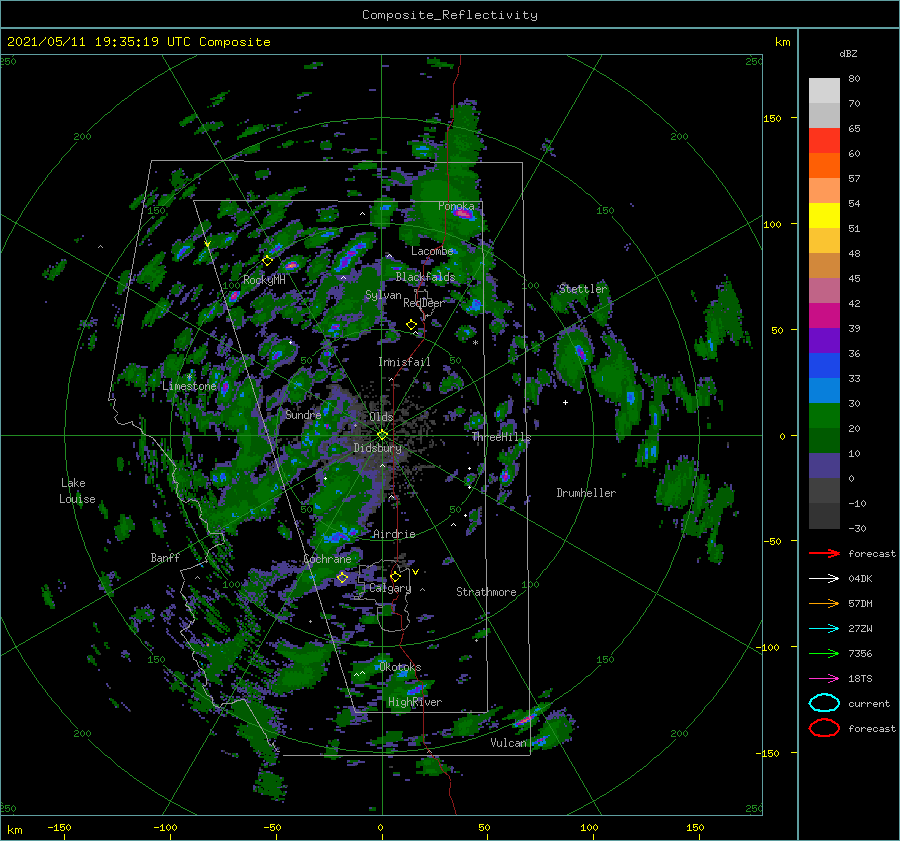Click the cyan current ellipse icon
Image resolution: width=900 pixels, height=841 pixels.
(x=824, y=703)
